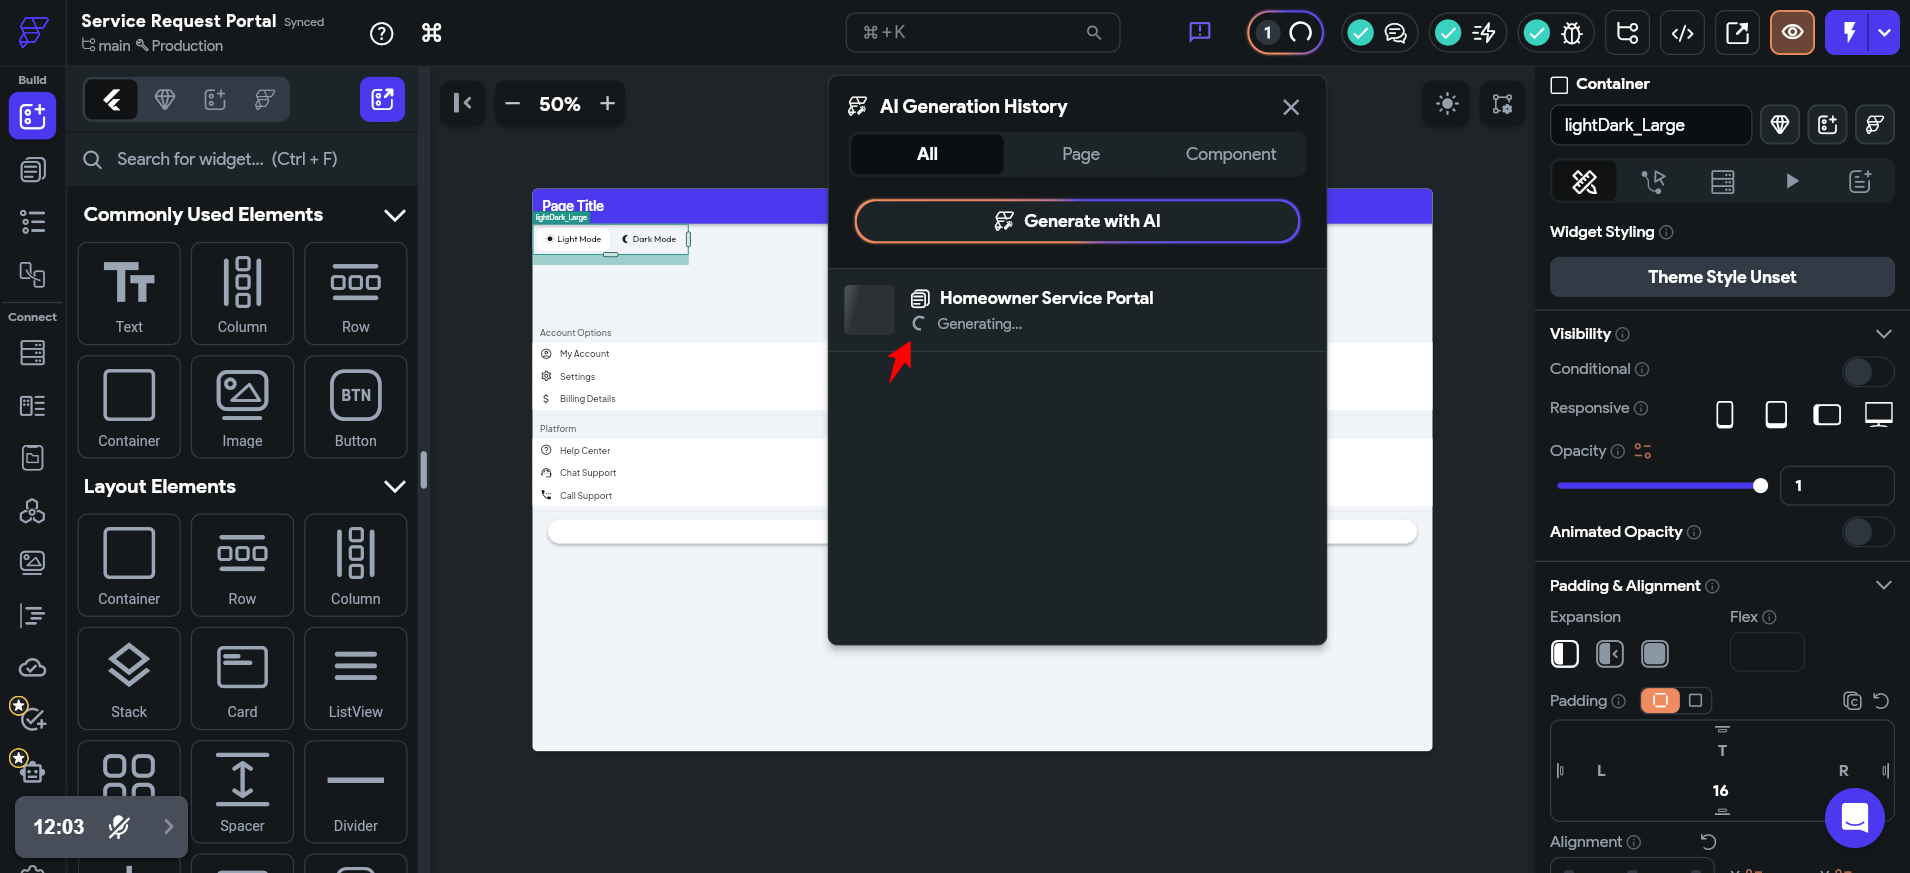Select the Text widget
This screenshot has width=1910, height=873.
[x=129, y=294]
